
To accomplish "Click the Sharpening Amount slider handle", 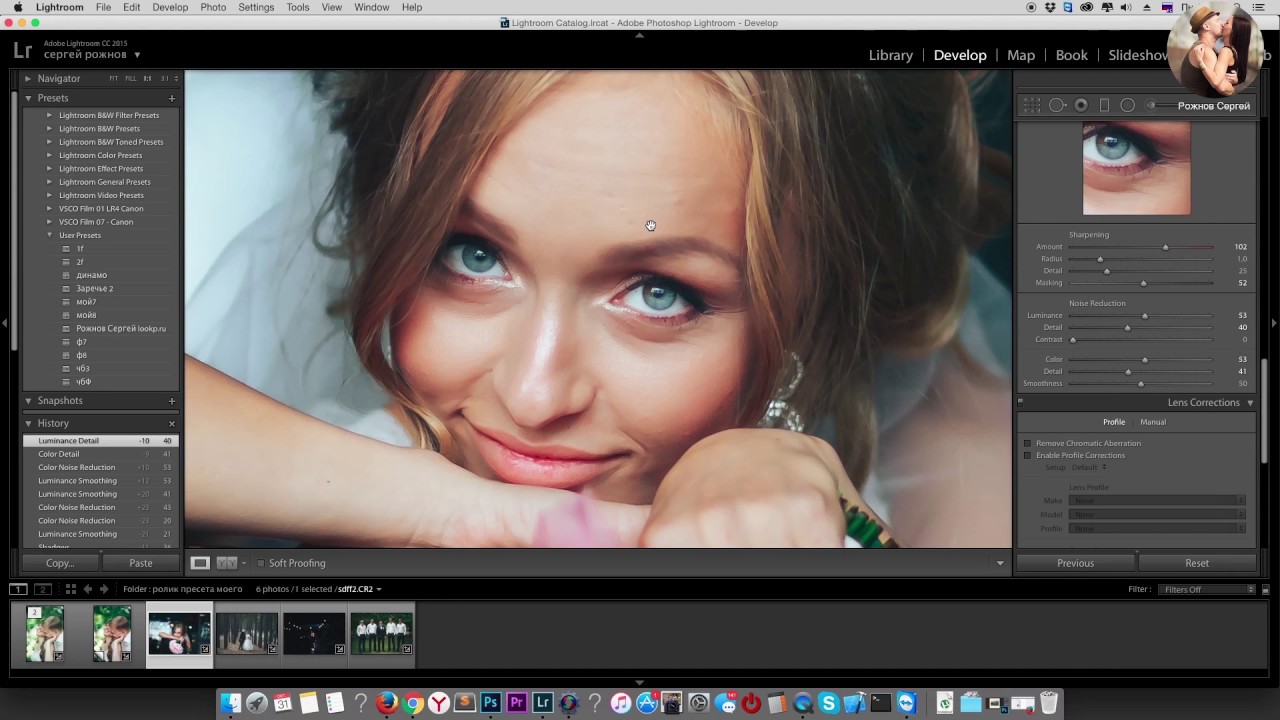I will pos(1165,247).
